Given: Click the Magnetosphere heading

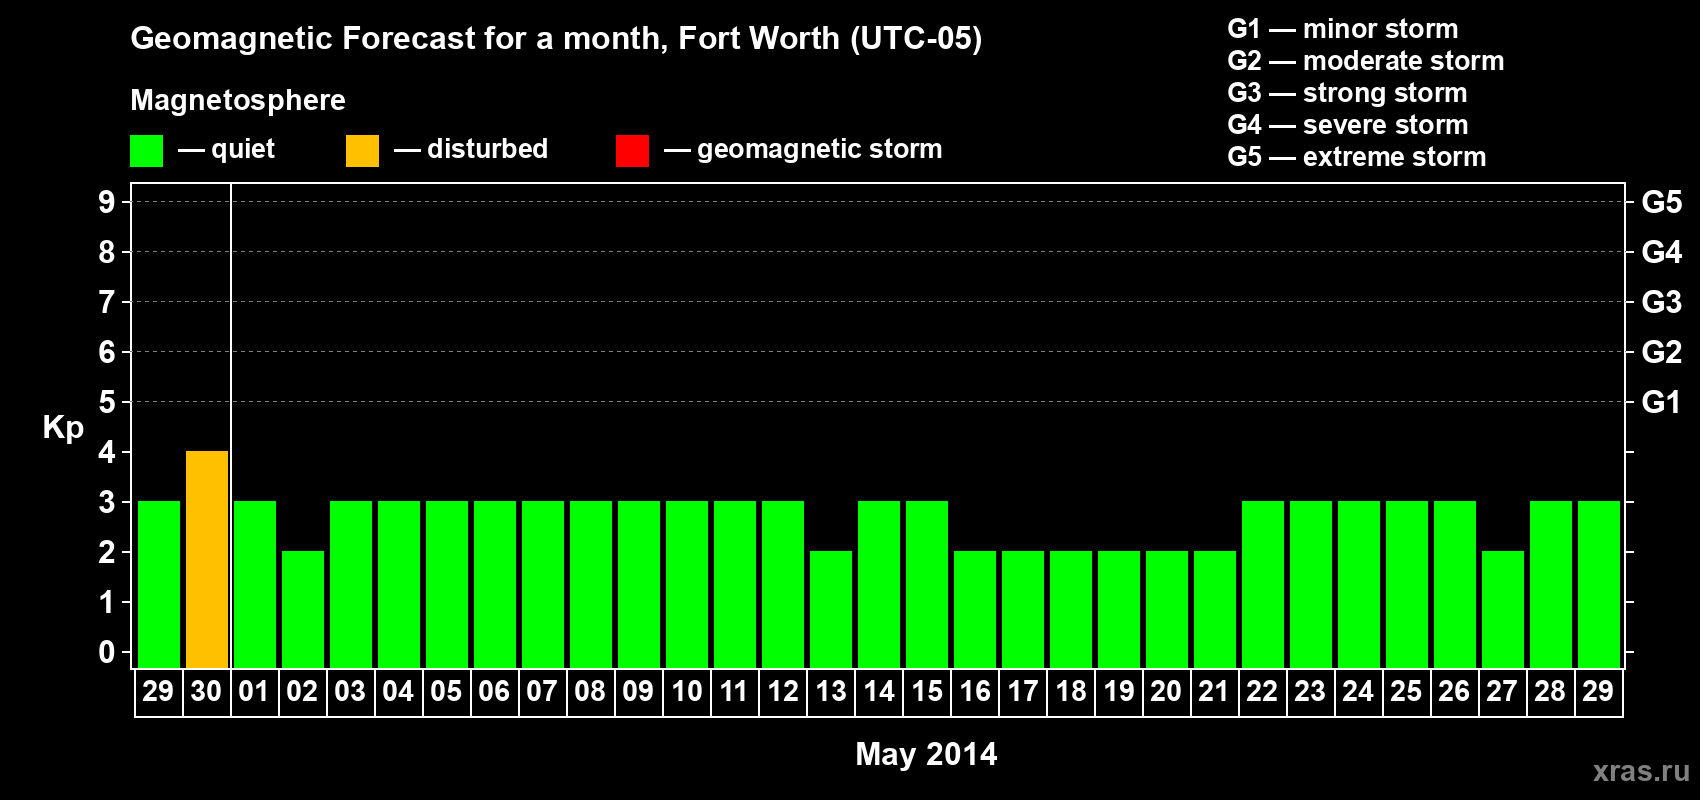Looking at the screenshot, I should coord(238,100).
